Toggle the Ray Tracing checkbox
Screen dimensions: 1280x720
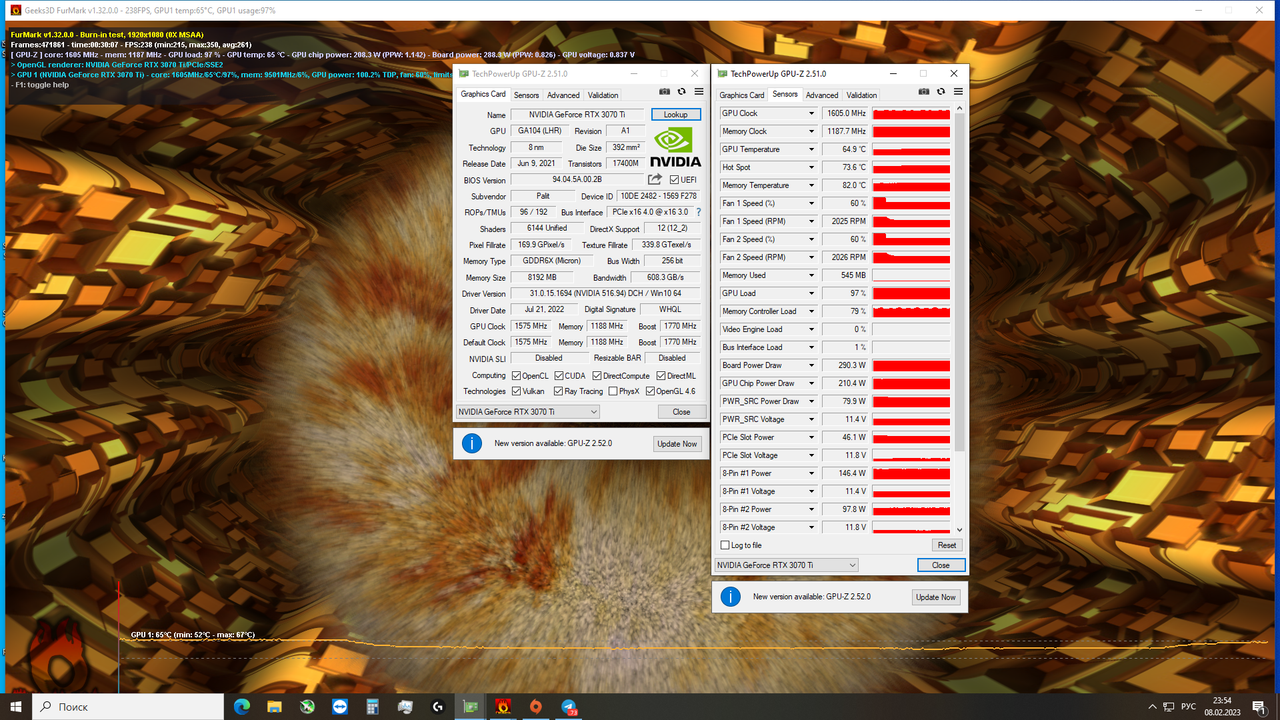tap(556, 391)
